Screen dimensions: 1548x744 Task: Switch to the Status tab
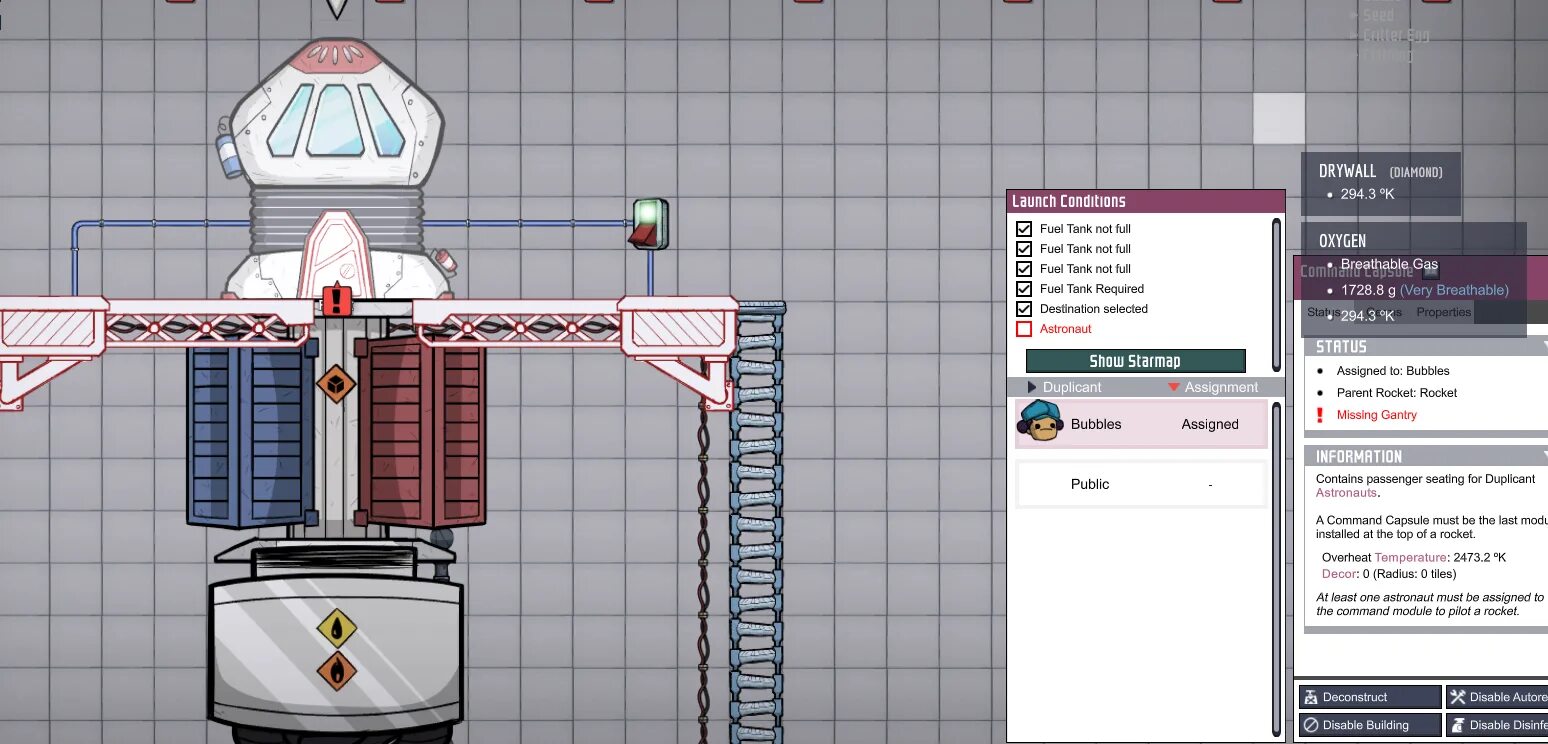click(1324, 312)
